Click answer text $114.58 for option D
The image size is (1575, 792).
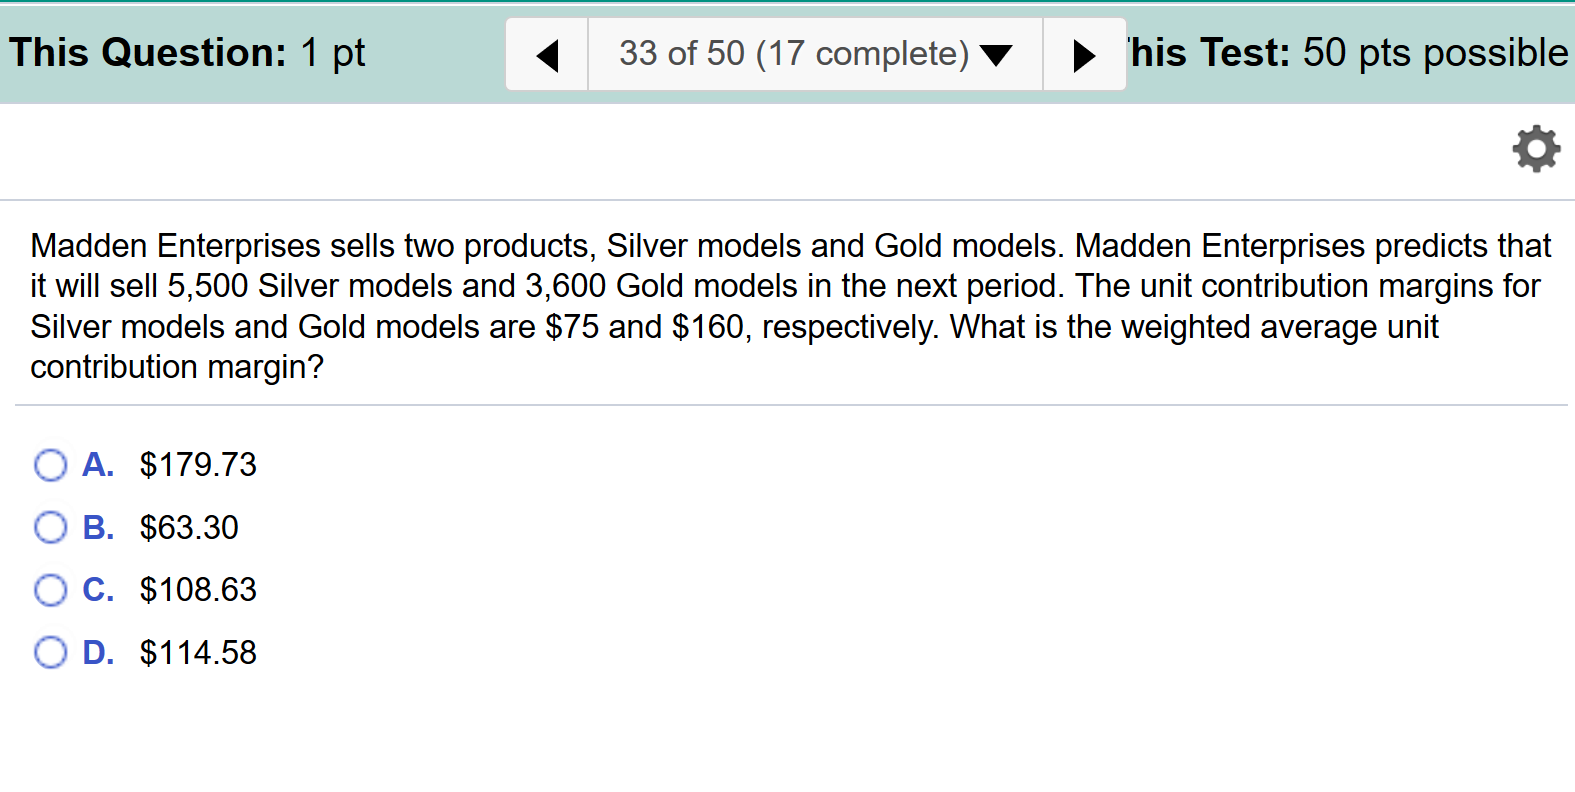(x=197, y=652)
